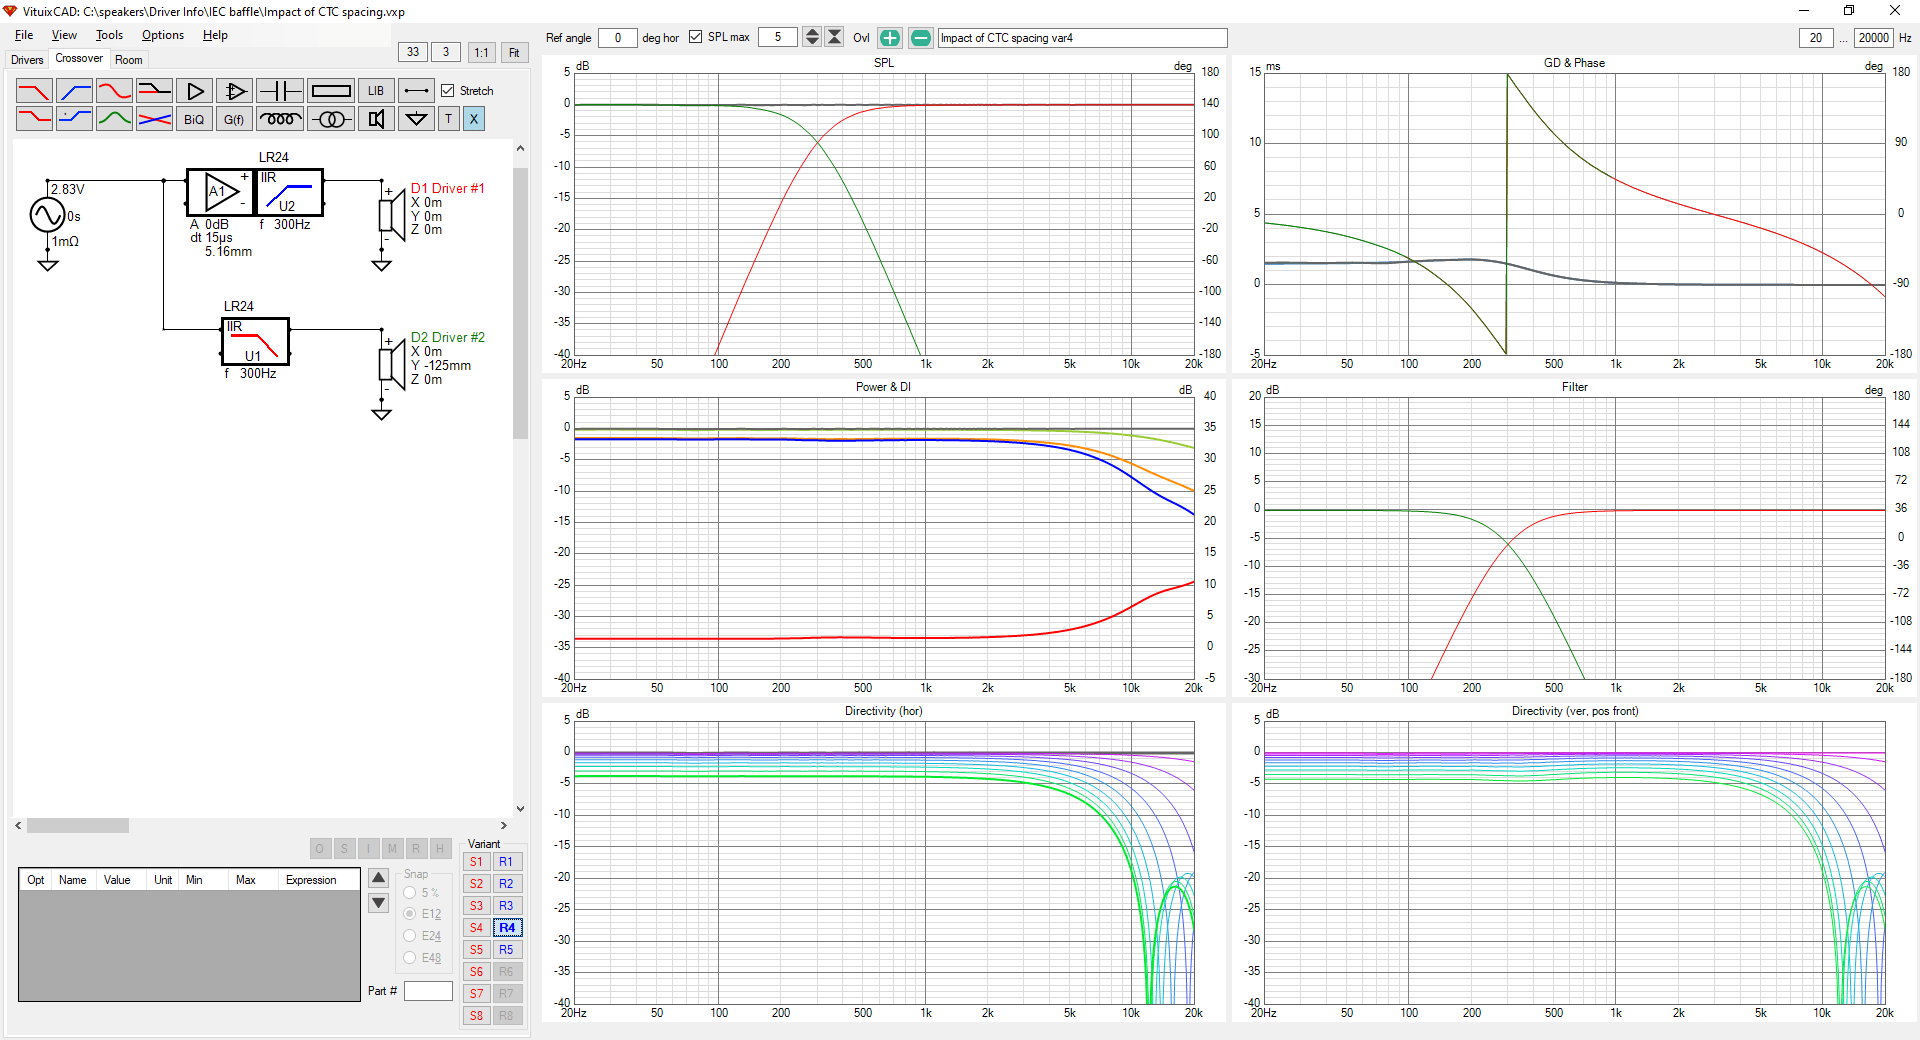
Task: Click the maximum frequency 20000 field
Action: [1874, 38]
